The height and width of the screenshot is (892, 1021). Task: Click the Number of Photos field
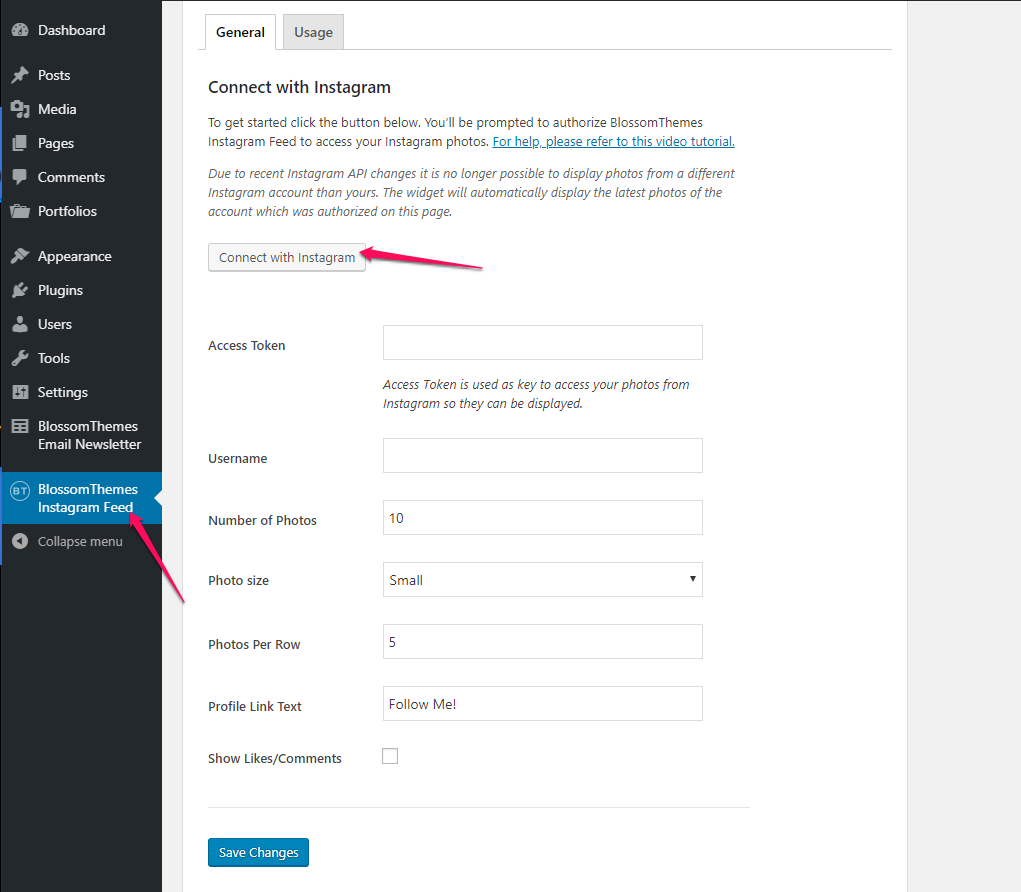[x=542, y=518]
